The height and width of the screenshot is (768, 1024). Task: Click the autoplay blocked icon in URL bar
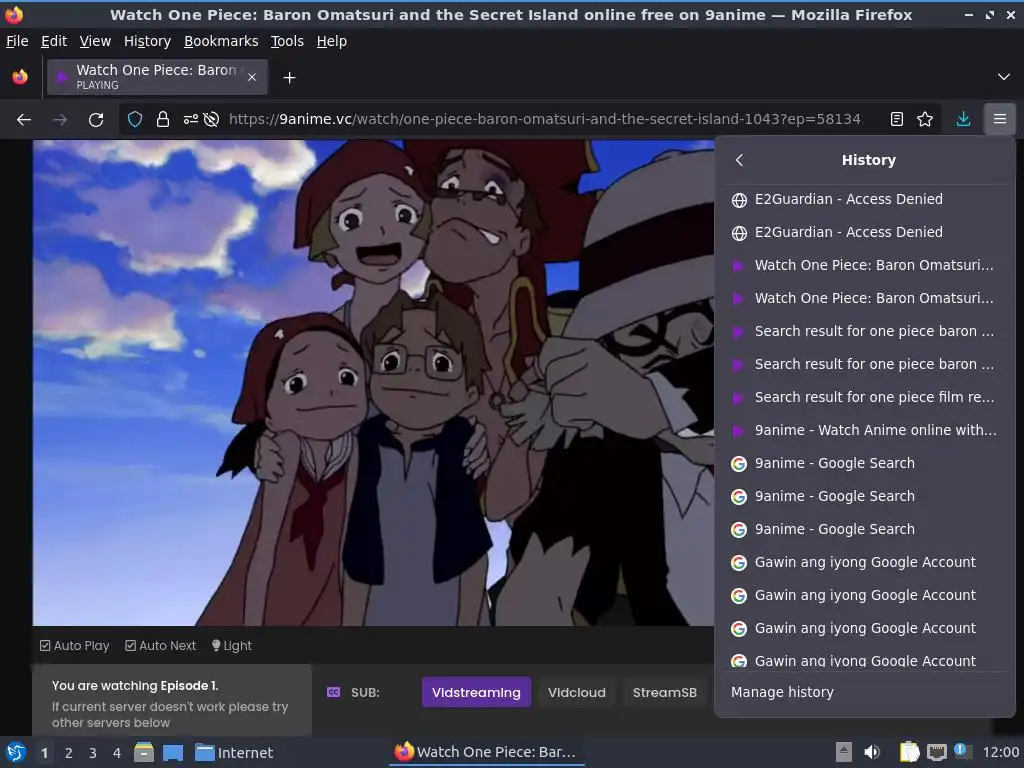[x=211, y=120]
